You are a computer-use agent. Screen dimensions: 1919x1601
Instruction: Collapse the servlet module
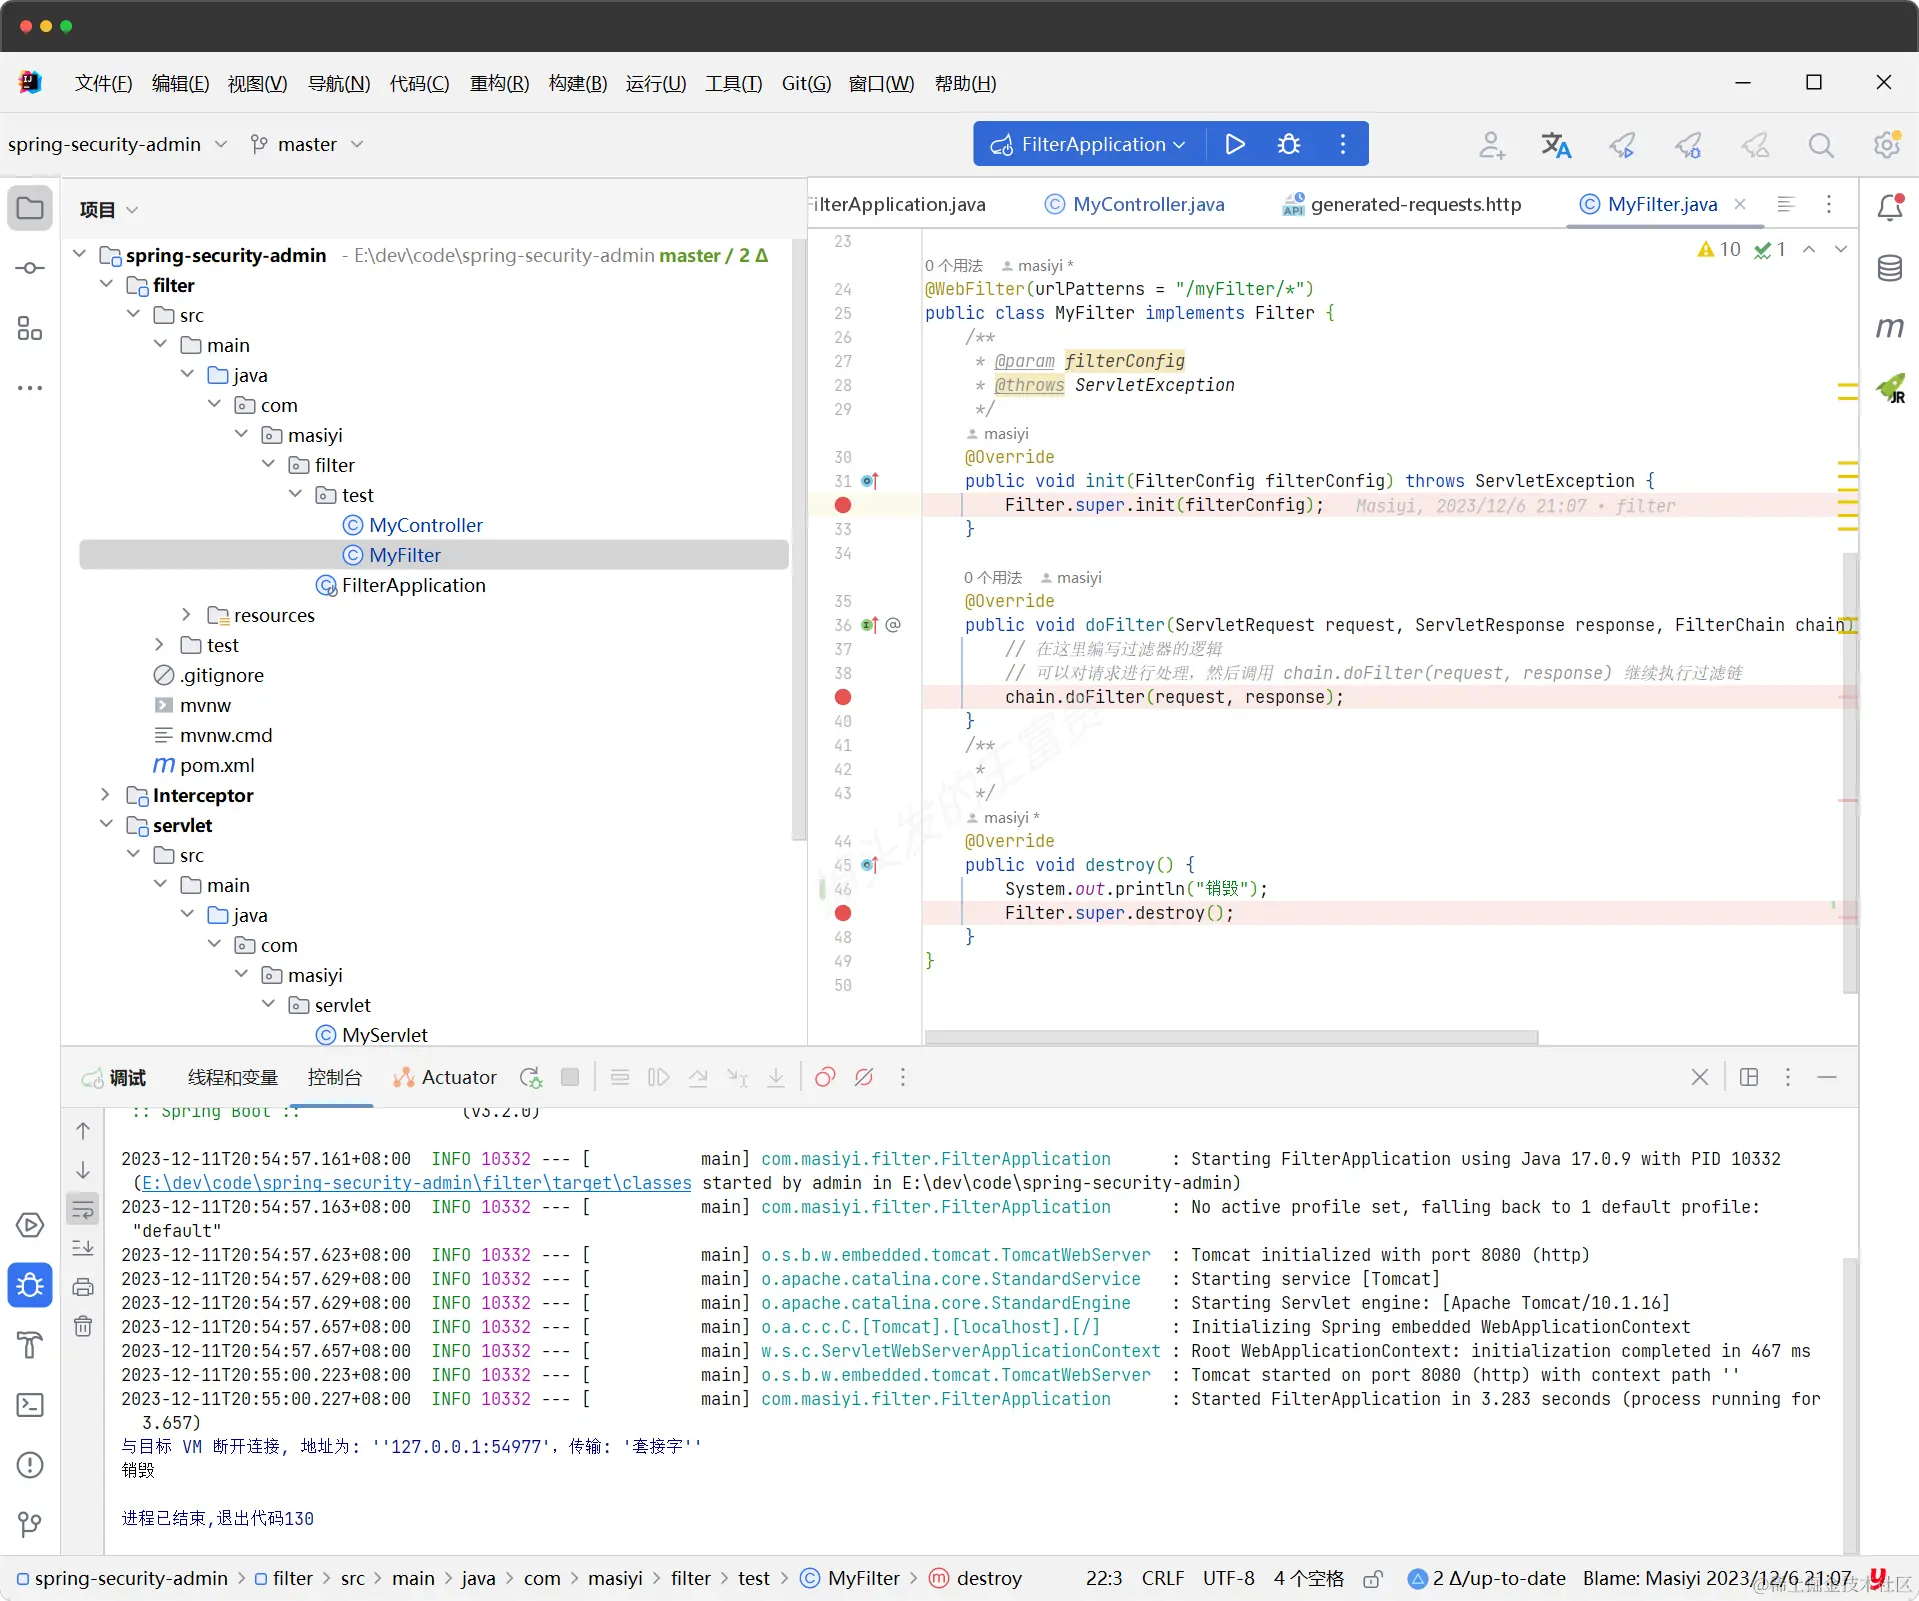click(x=105, y=825)
